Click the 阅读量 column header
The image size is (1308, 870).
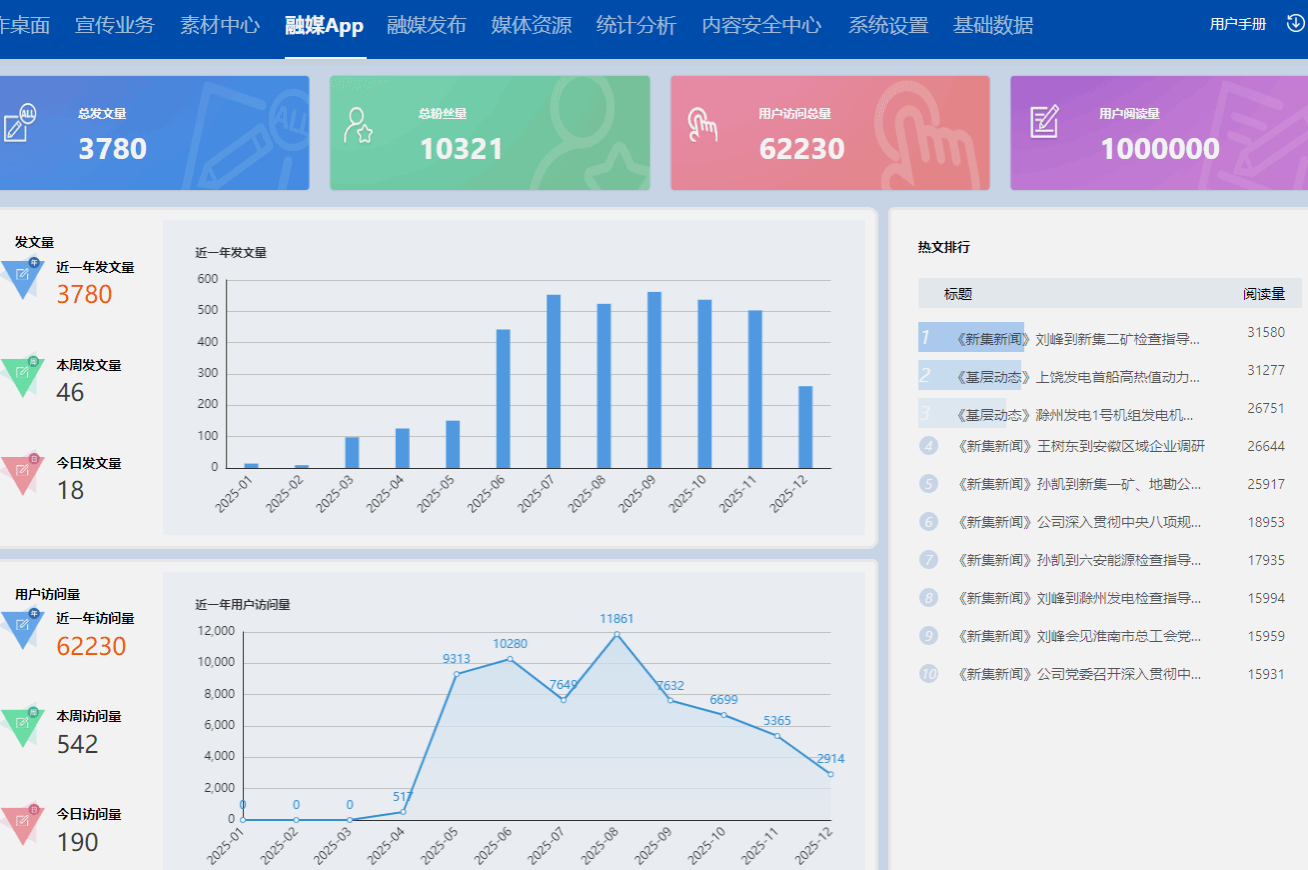(1264, 294)
